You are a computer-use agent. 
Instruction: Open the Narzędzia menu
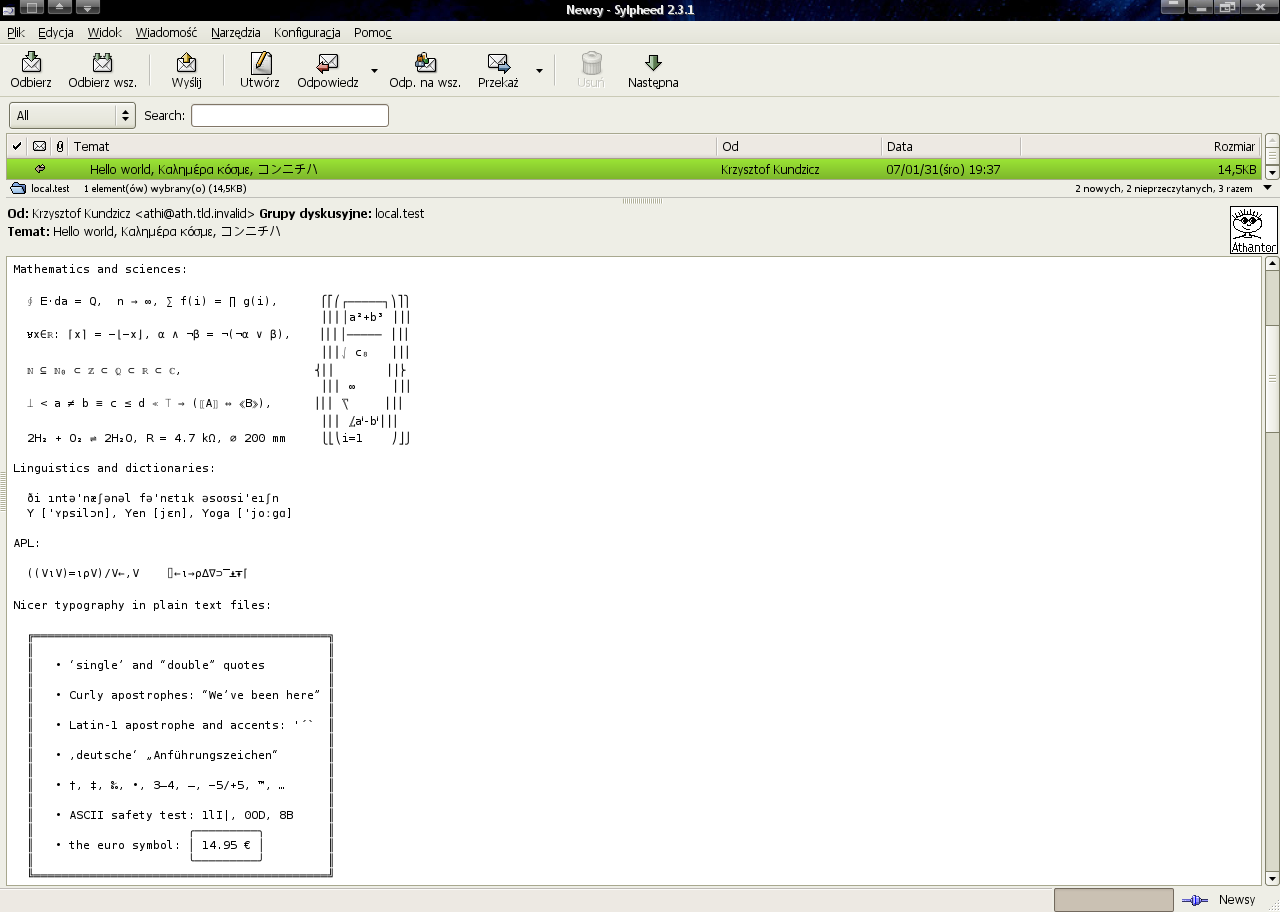click(x=236, y=32)
